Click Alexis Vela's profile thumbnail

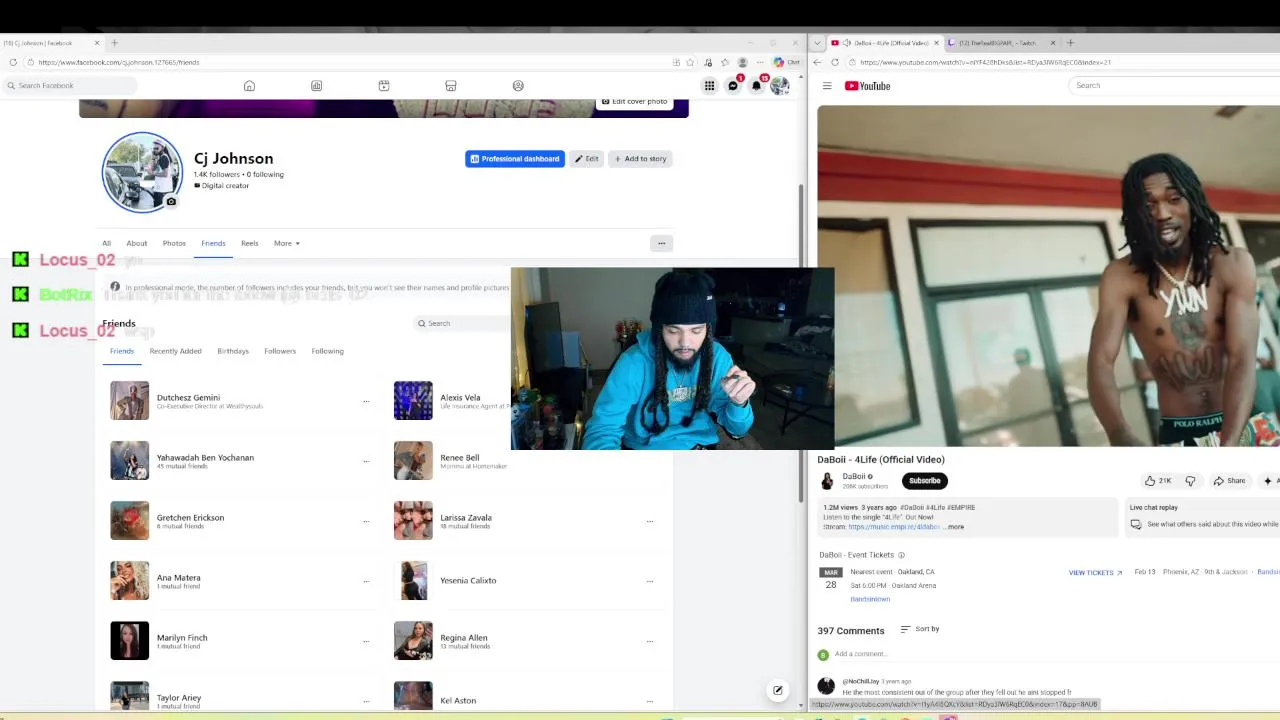(x=413, y=401)
